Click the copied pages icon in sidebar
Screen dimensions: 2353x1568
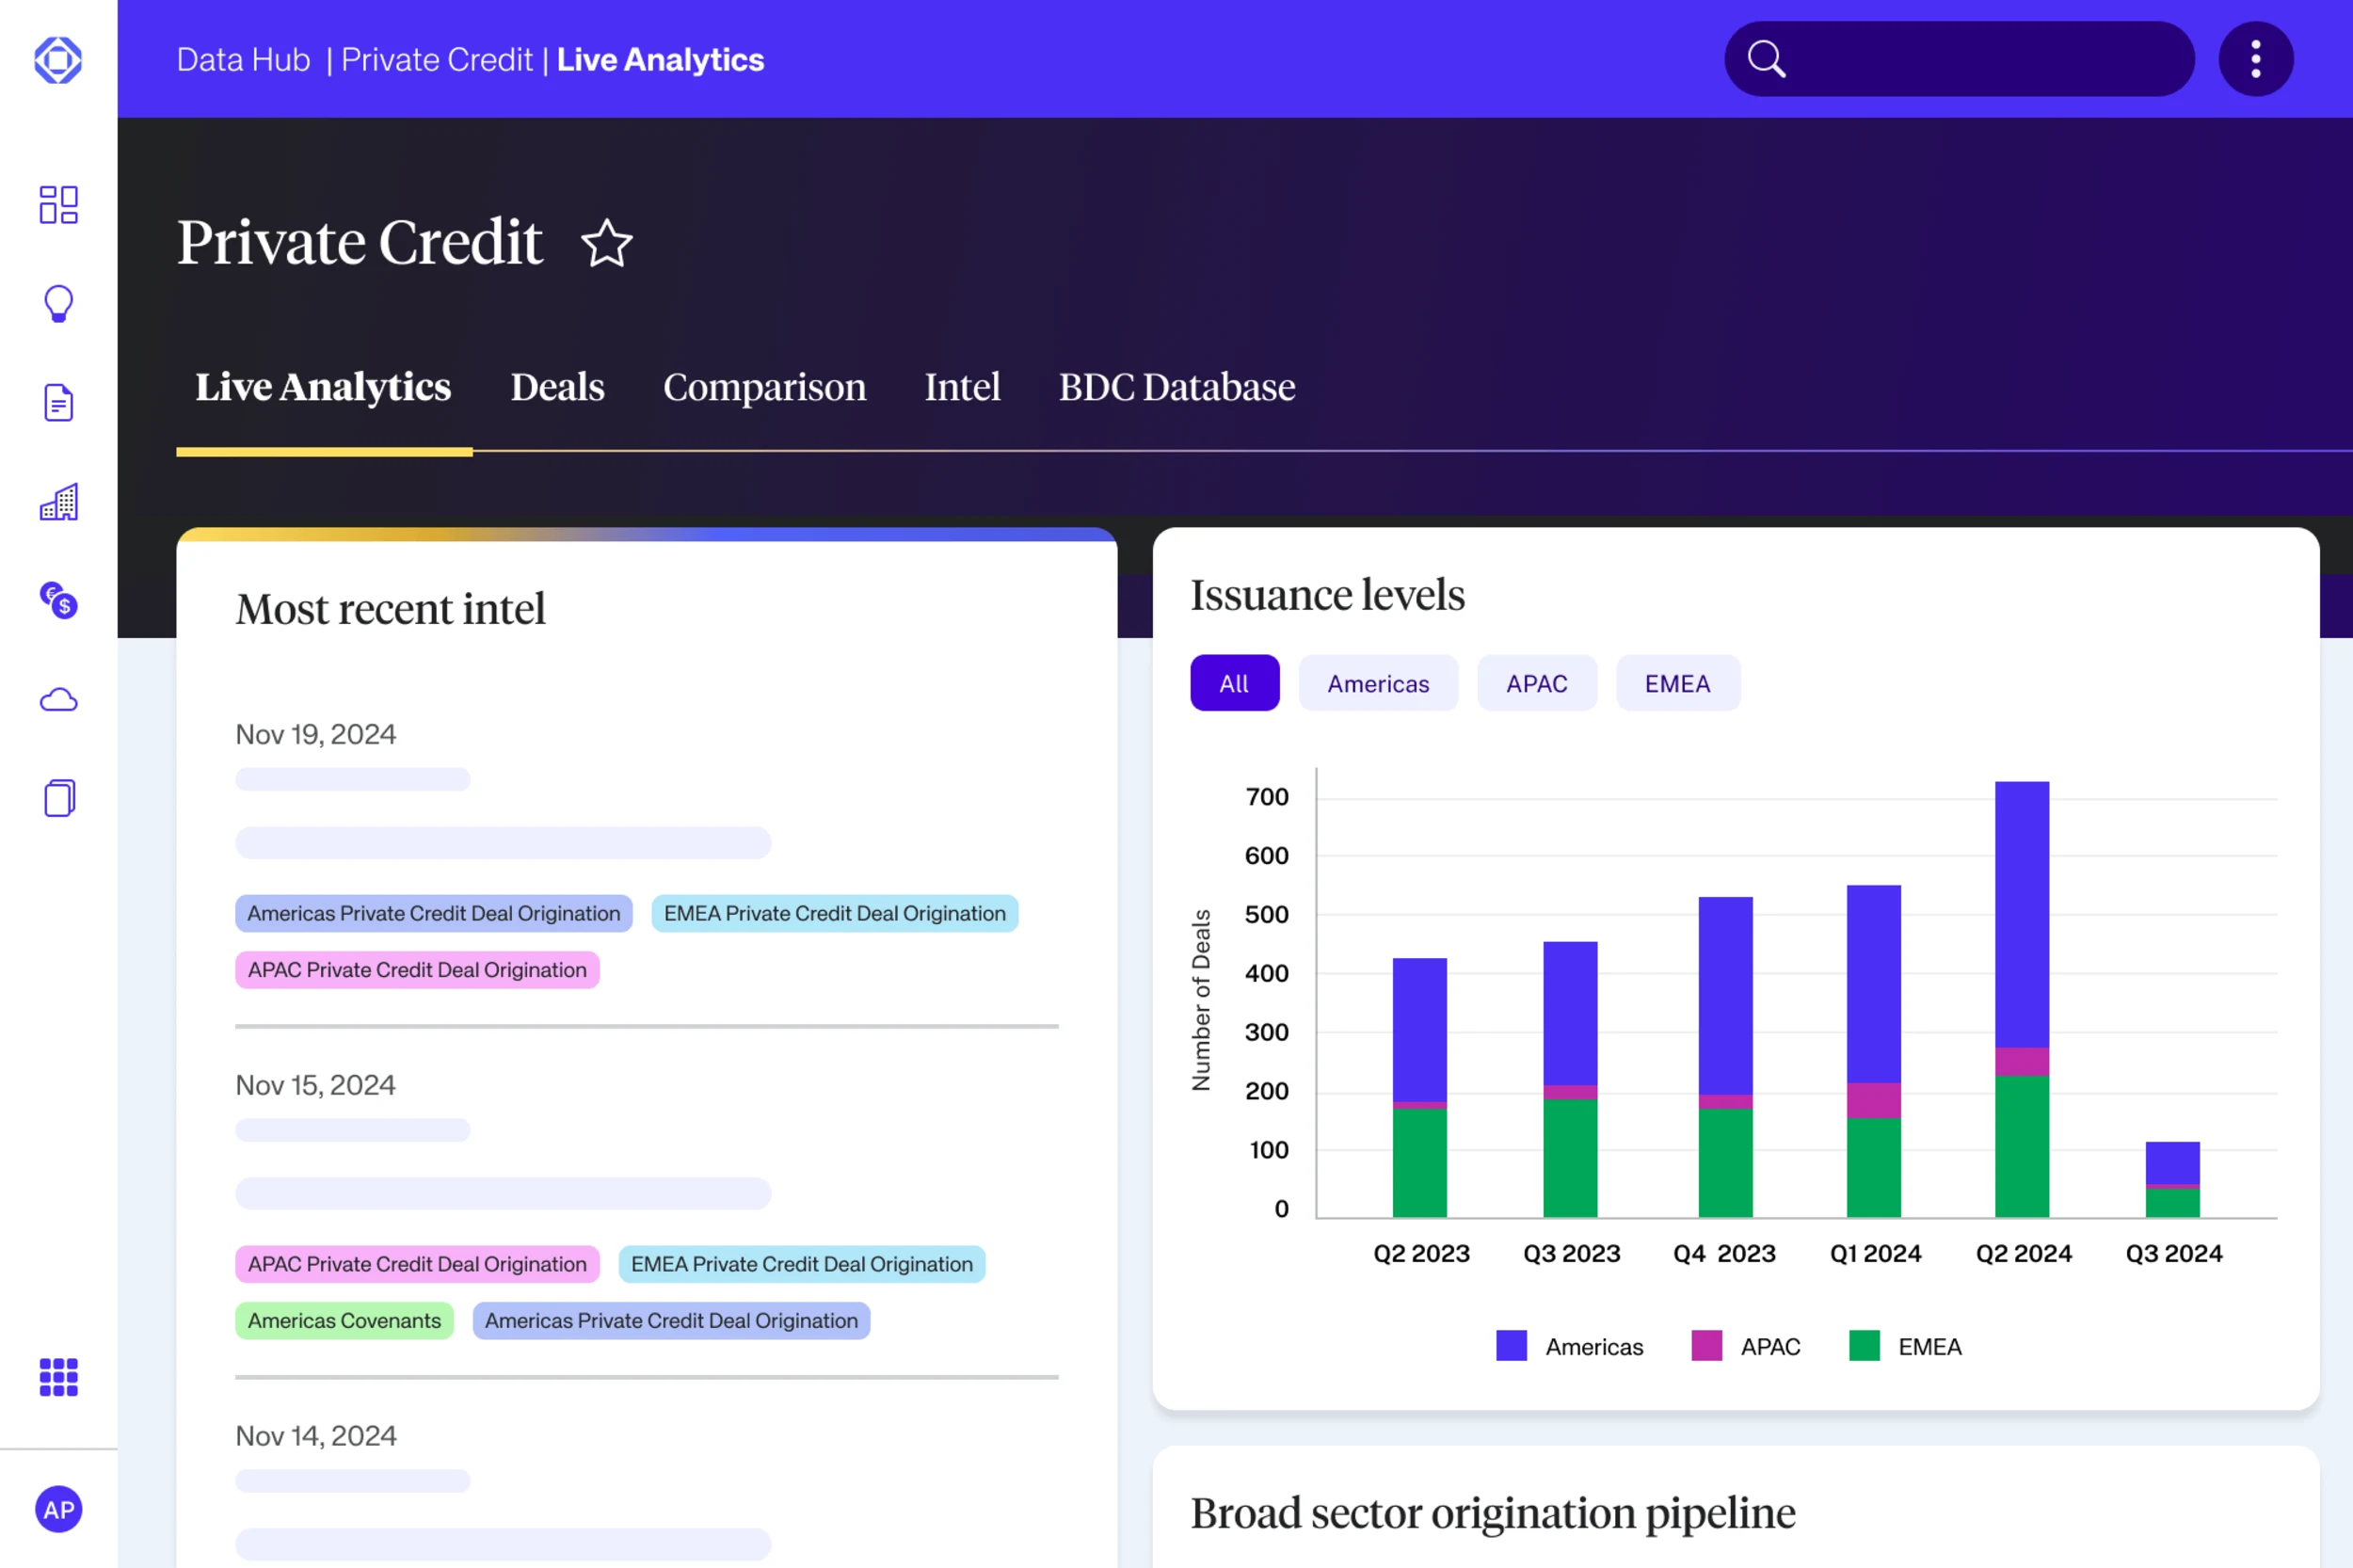coord(58,797)
